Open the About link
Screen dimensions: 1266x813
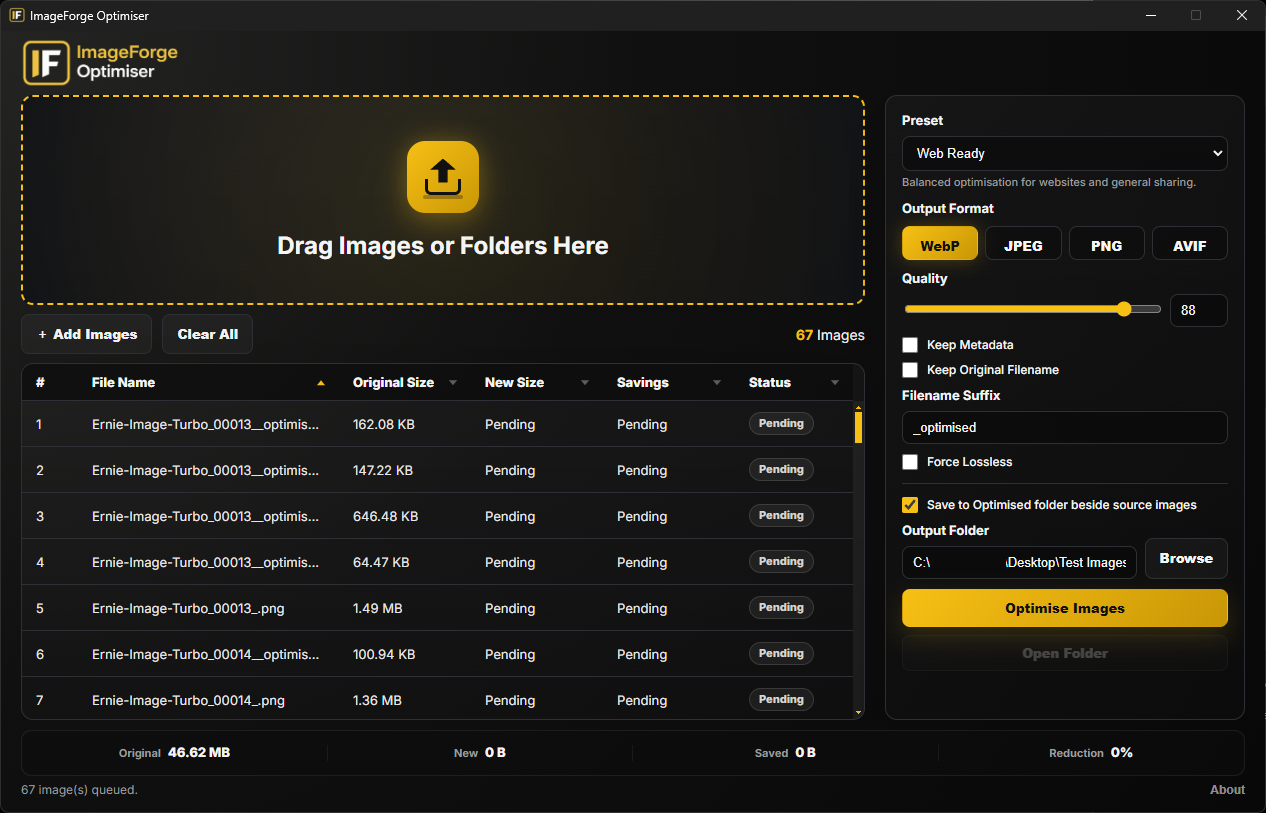click(1227, 790)
